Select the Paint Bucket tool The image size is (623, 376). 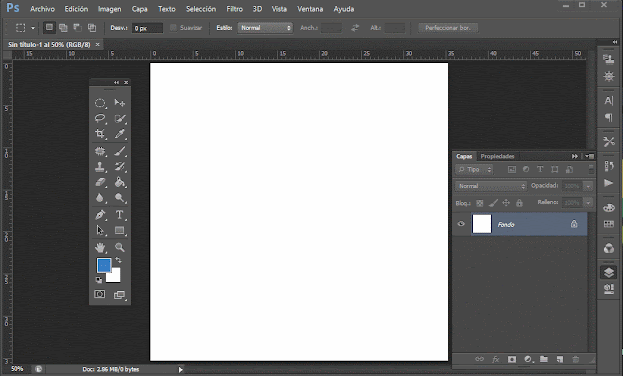click(120, 182)
